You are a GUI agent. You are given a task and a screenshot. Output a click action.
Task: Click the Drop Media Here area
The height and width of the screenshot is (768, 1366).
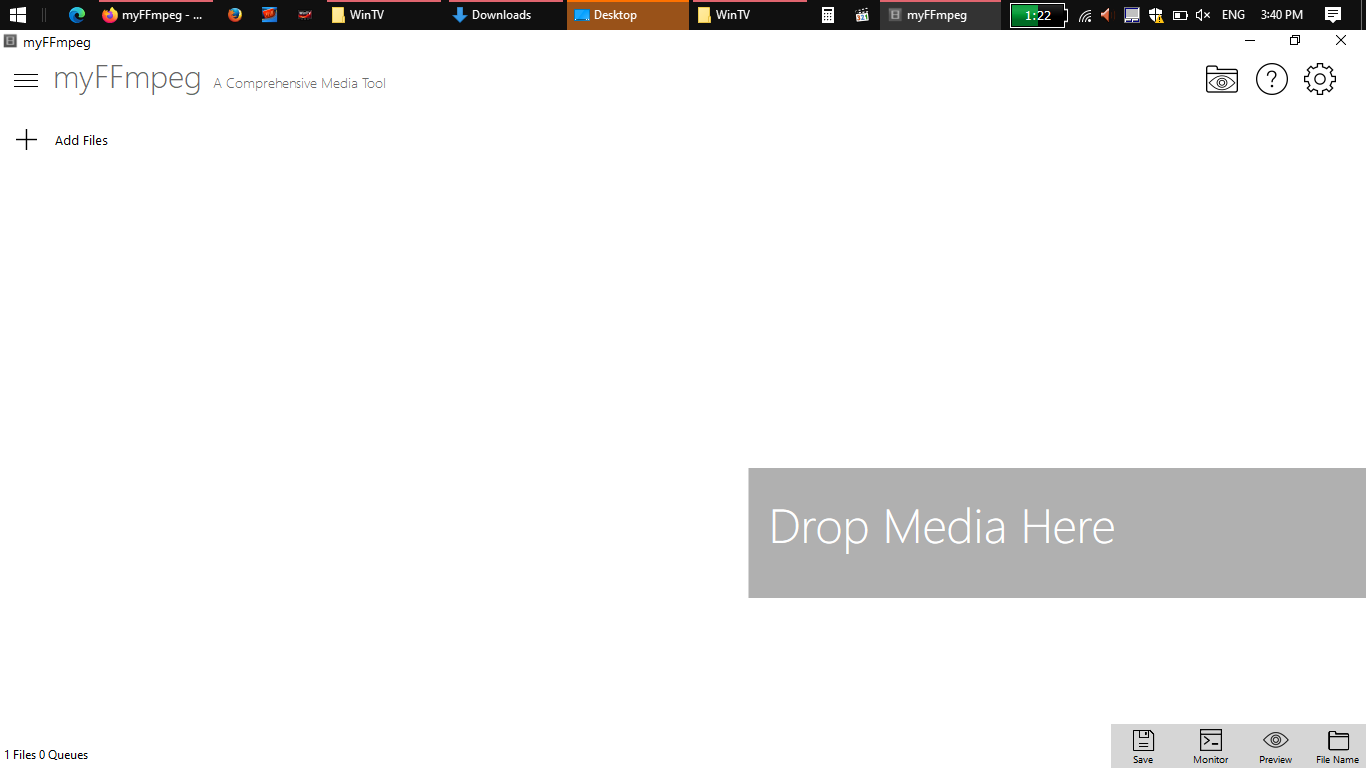click(1057, 533)
